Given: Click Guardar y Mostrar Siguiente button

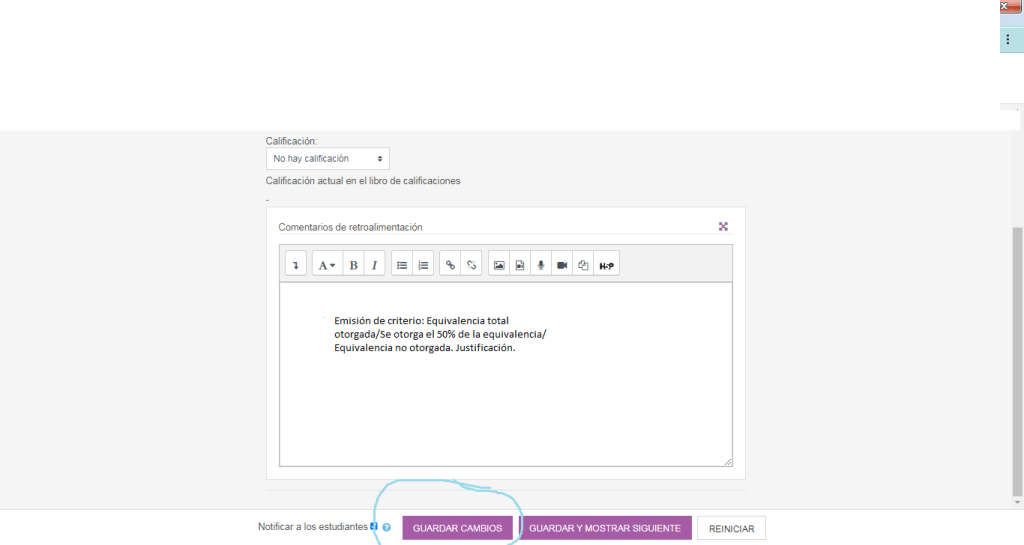Looking at the screenshot, I should point(604,528).
